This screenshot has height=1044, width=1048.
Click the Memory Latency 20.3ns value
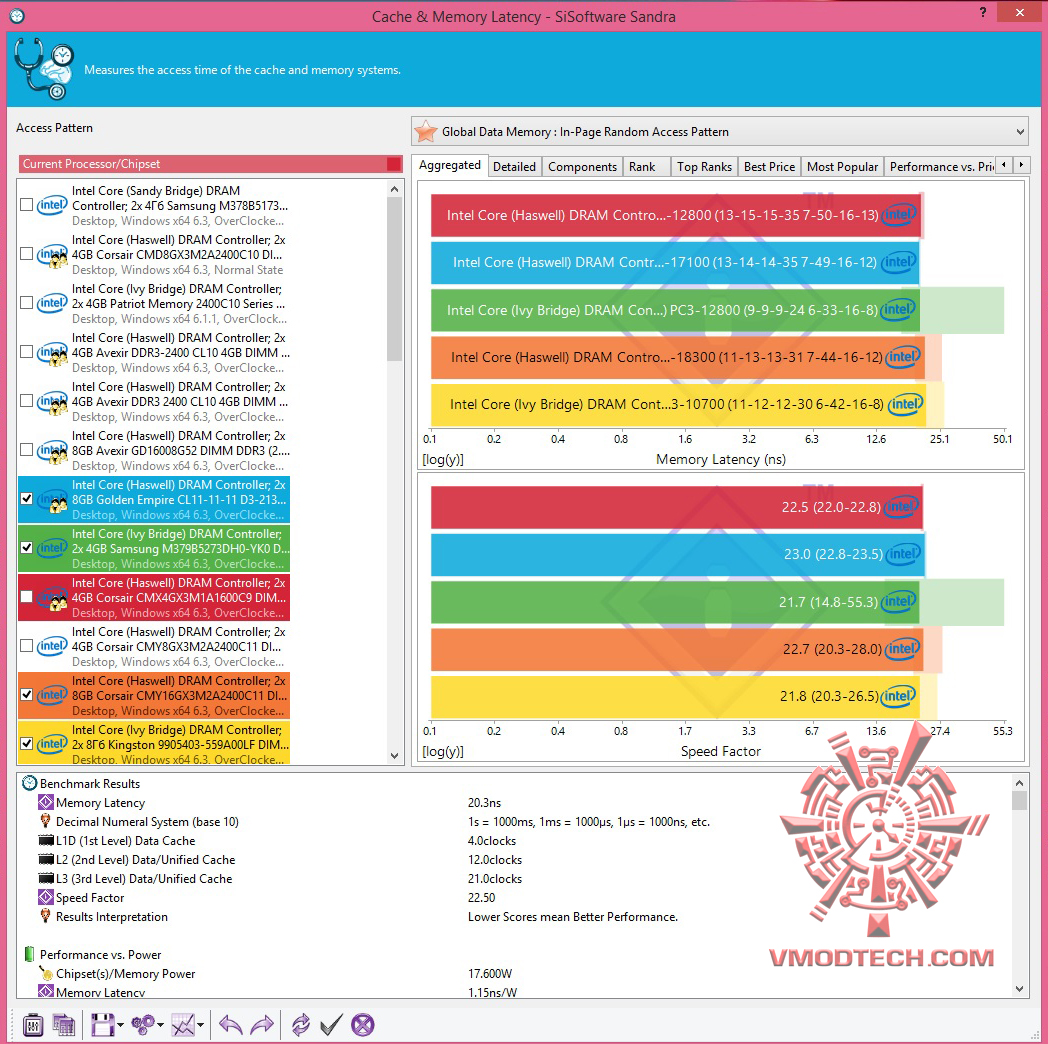pos(485,803)
